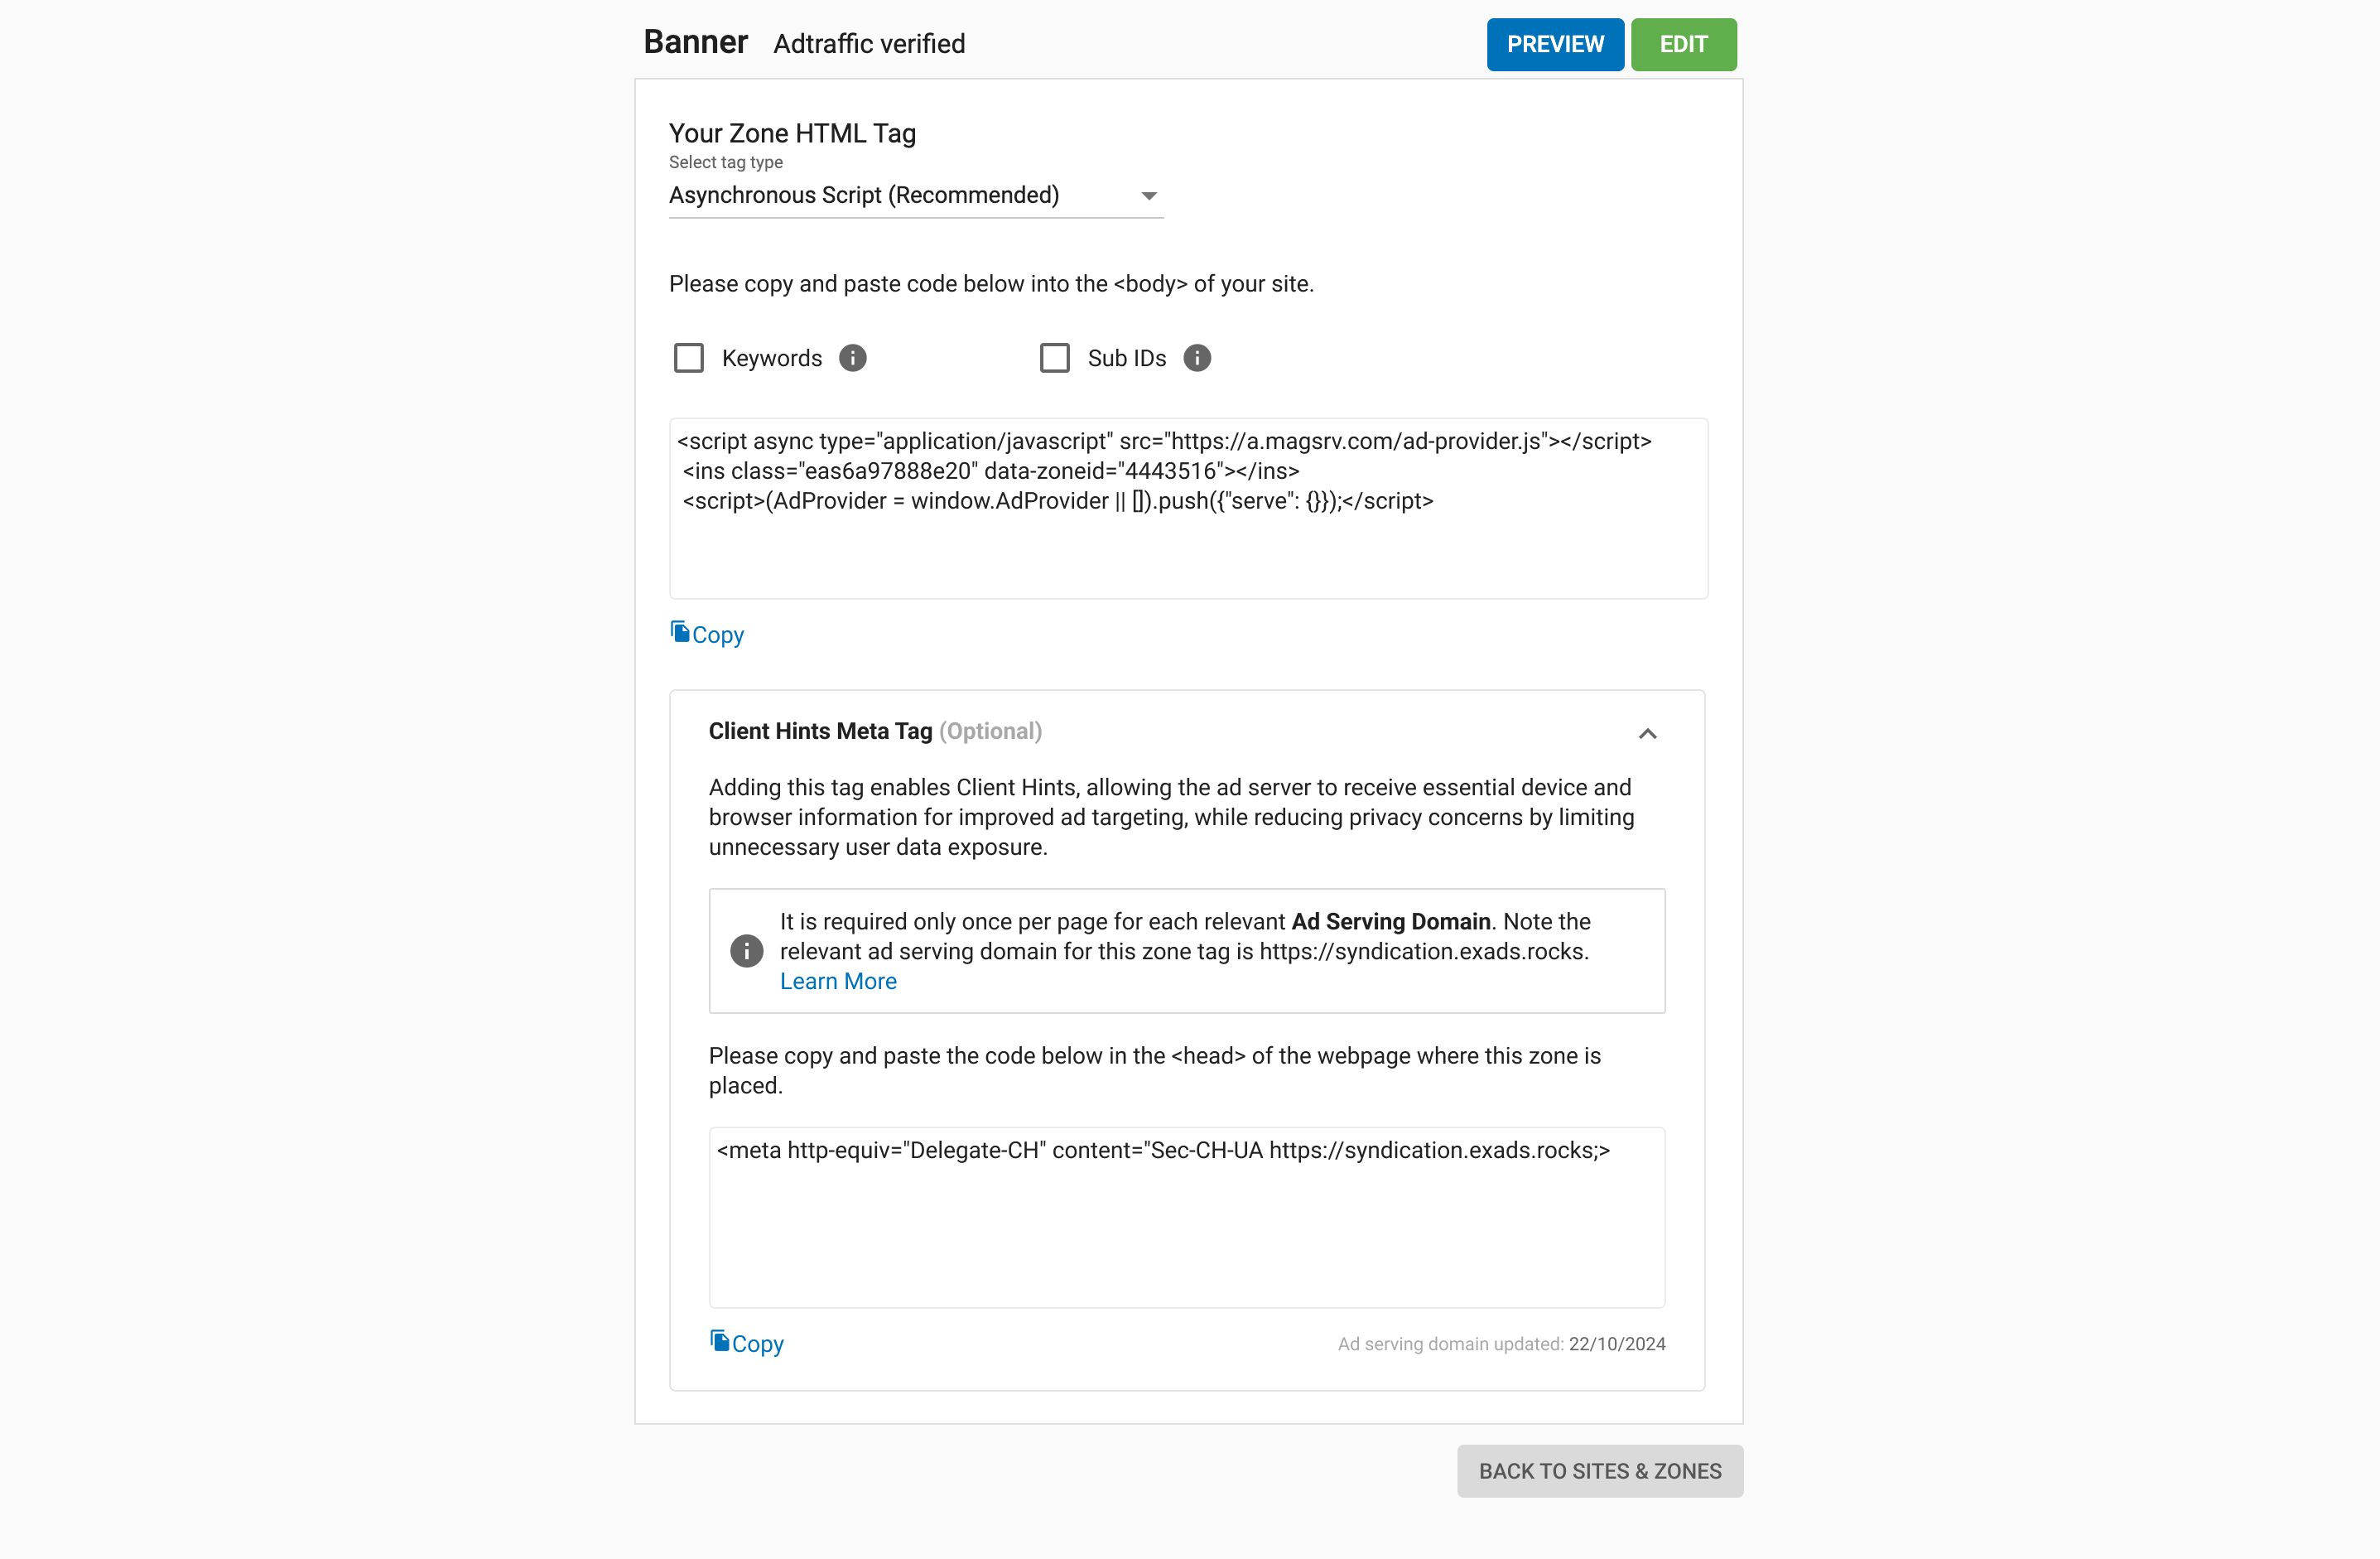Image resolution: width=2380 pixels, height=1559 pixels.
Task: Click copy icon below Client Hints meta tag
Action: pos(720,1341)
